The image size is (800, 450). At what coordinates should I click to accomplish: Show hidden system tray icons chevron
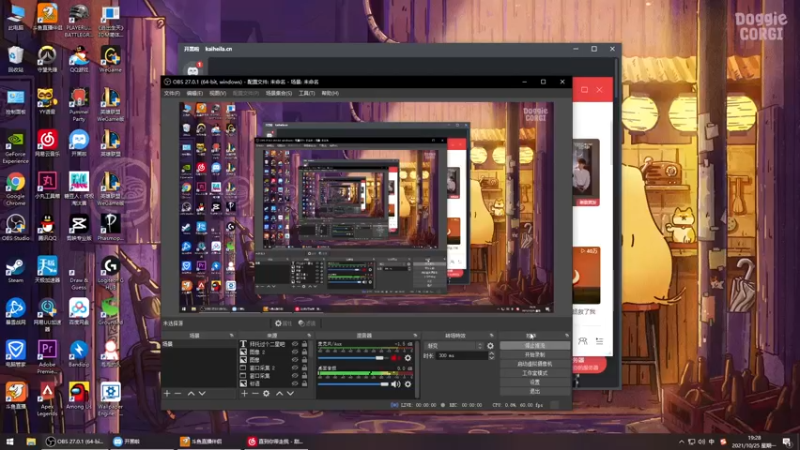681,442
